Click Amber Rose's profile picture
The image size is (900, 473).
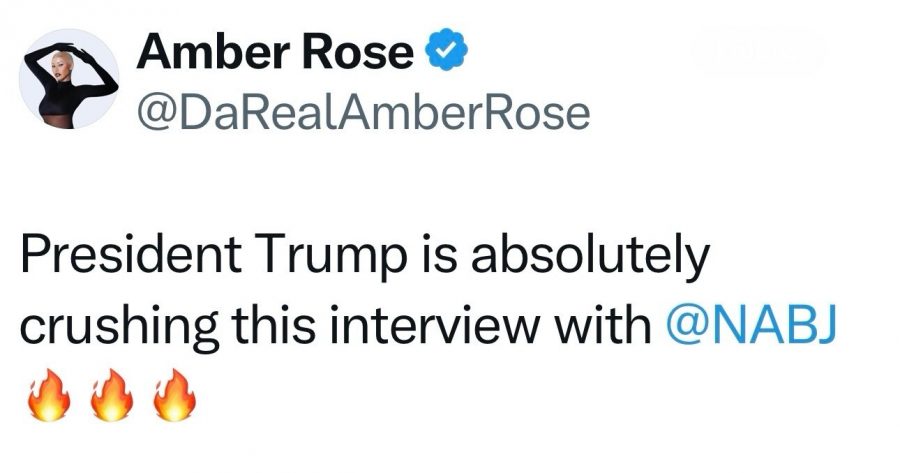(70, 85)
